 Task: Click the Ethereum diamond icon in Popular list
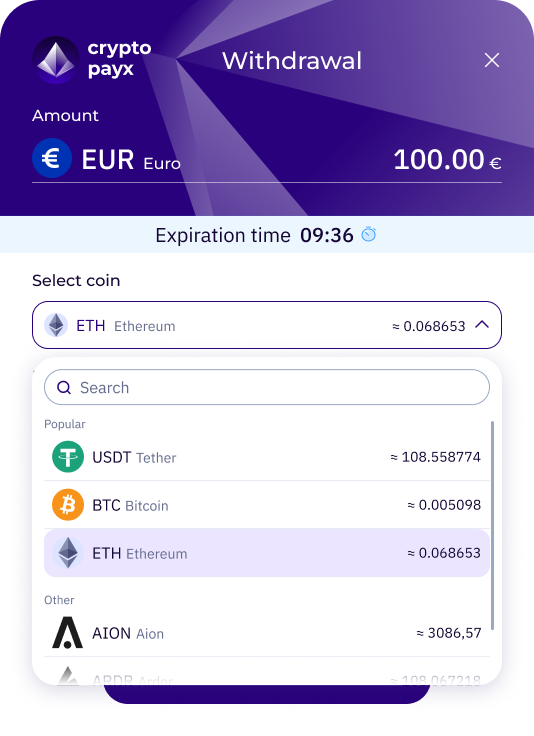68,553
